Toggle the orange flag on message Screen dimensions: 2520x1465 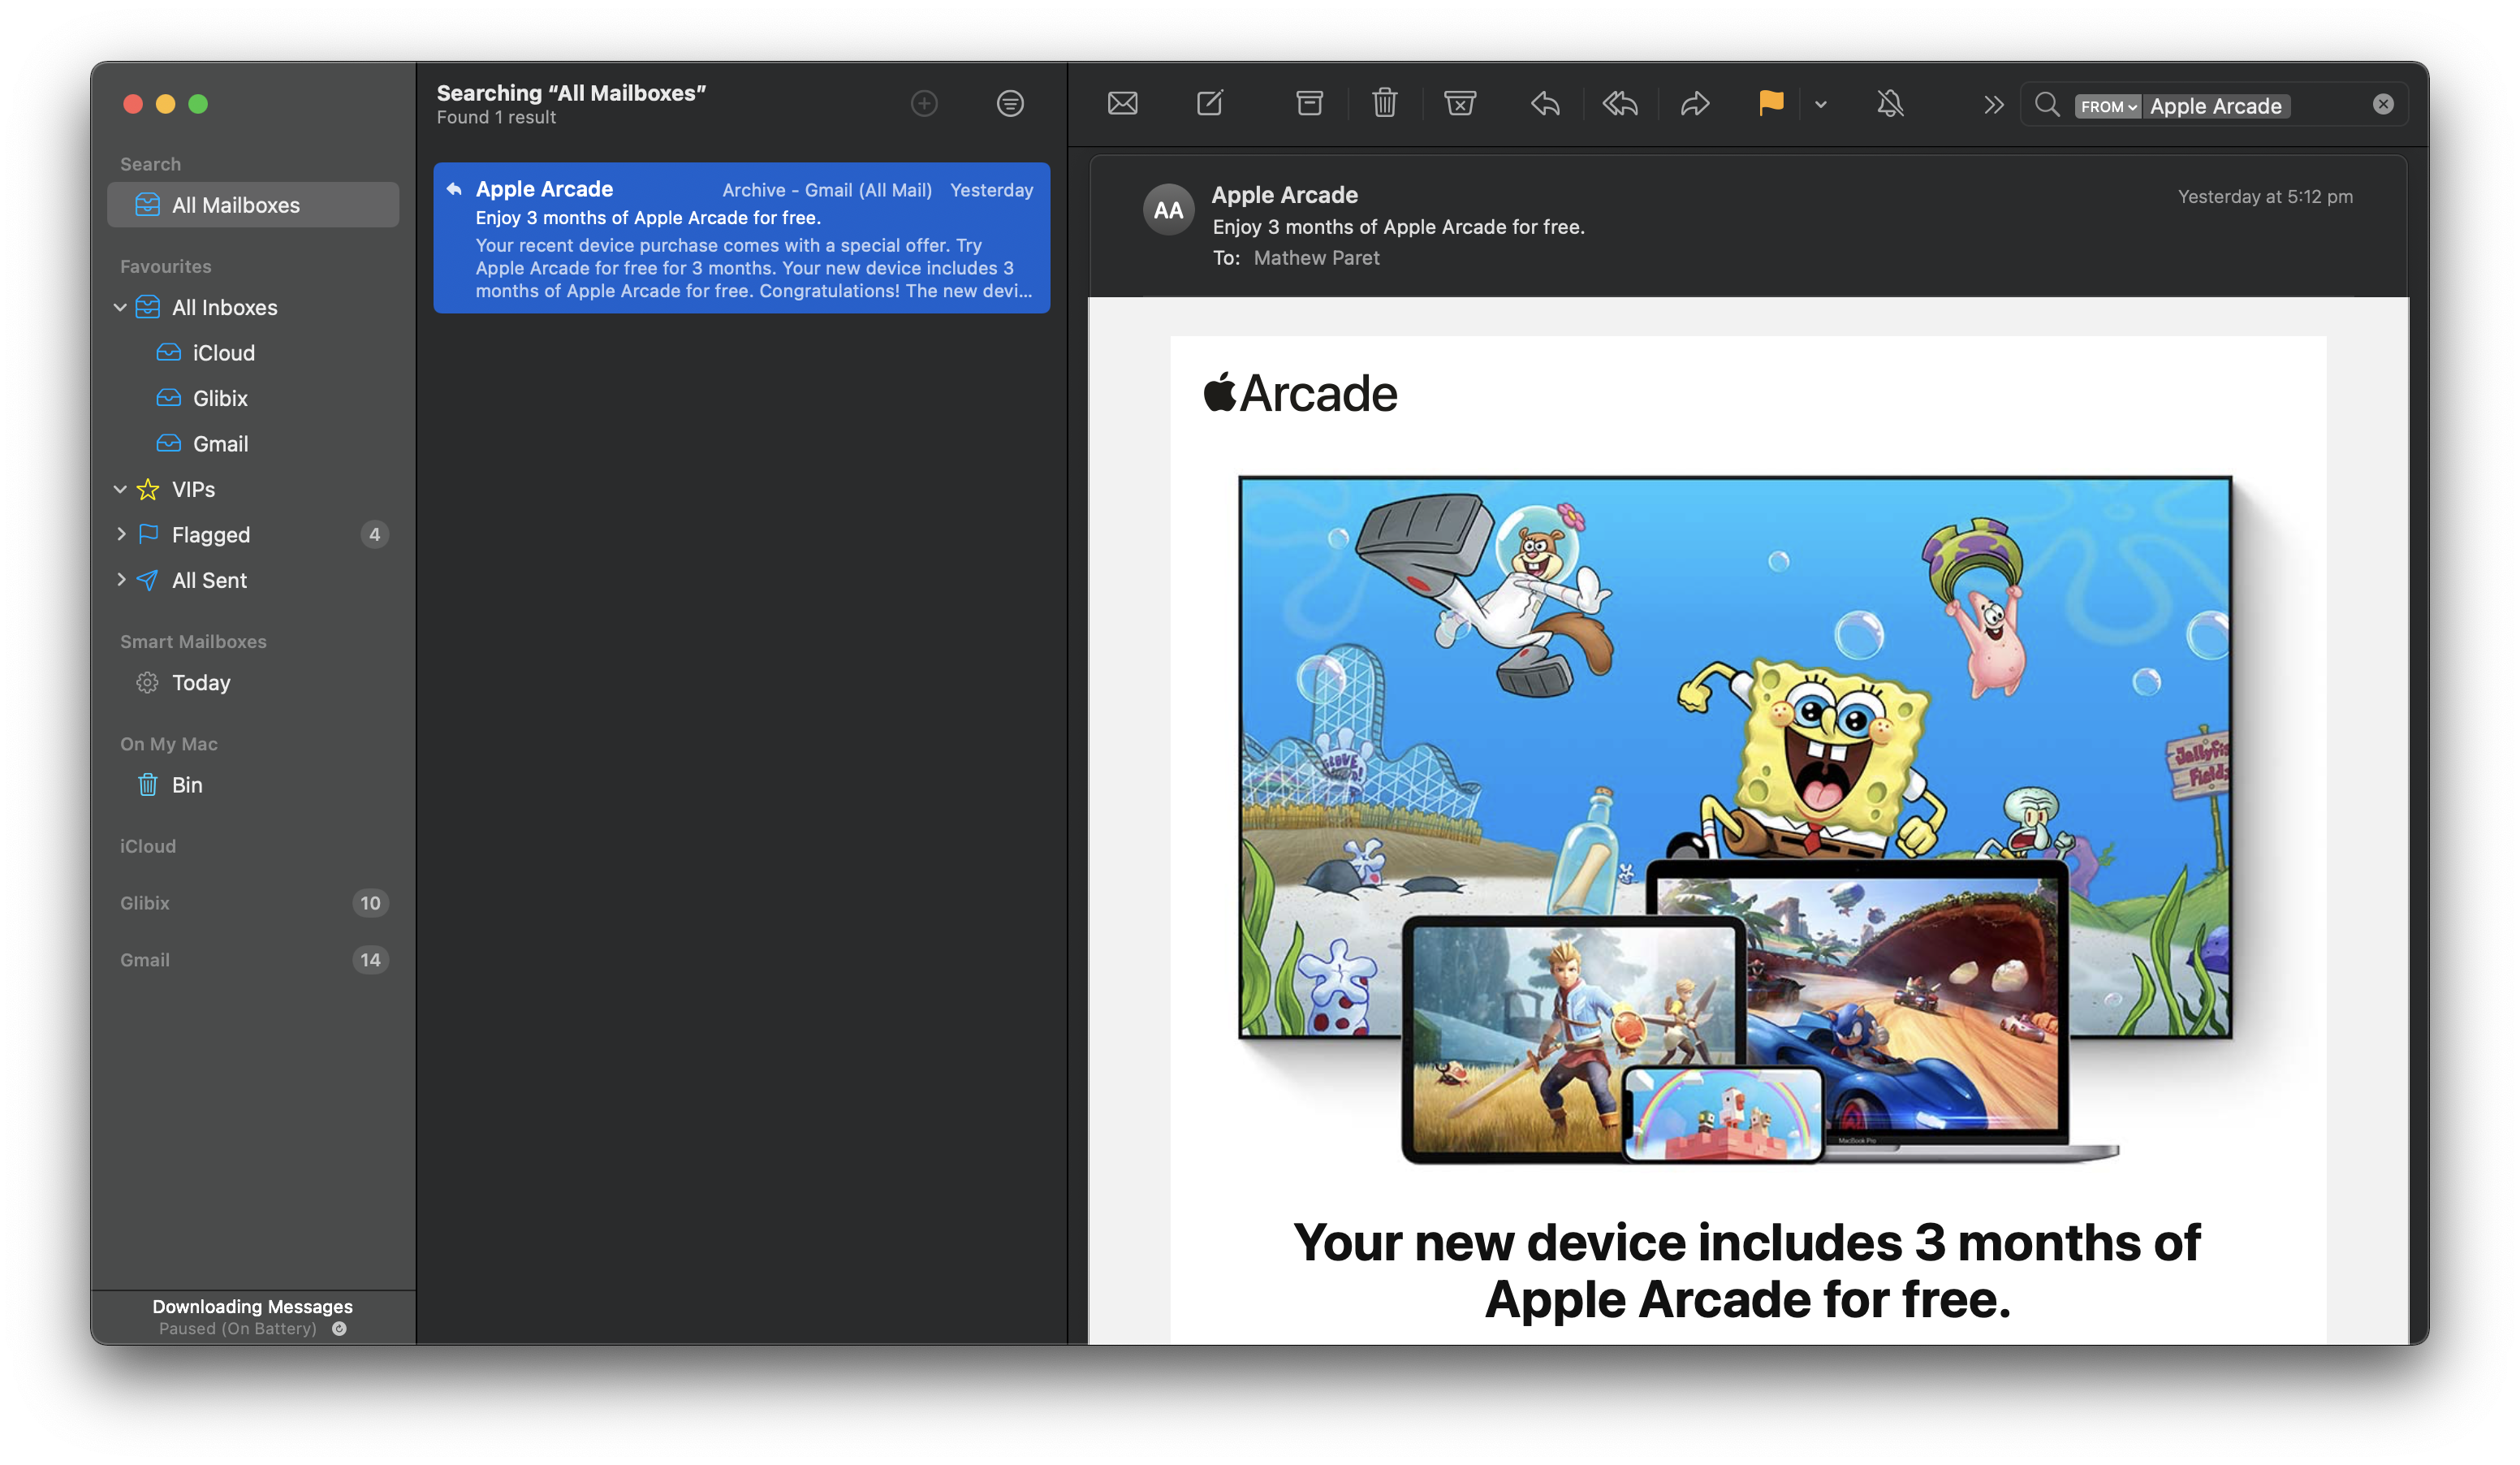coord(1770,103)
